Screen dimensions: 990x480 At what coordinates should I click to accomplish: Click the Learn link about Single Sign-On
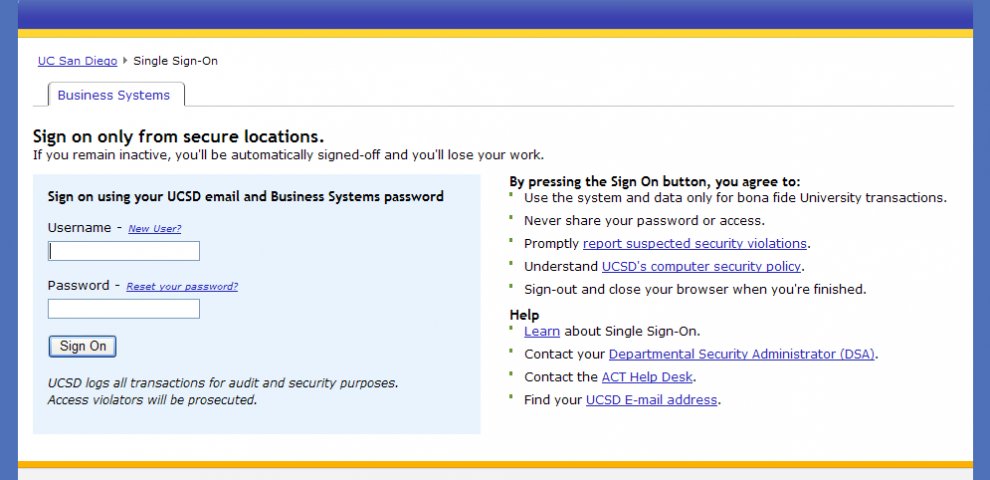541,331
